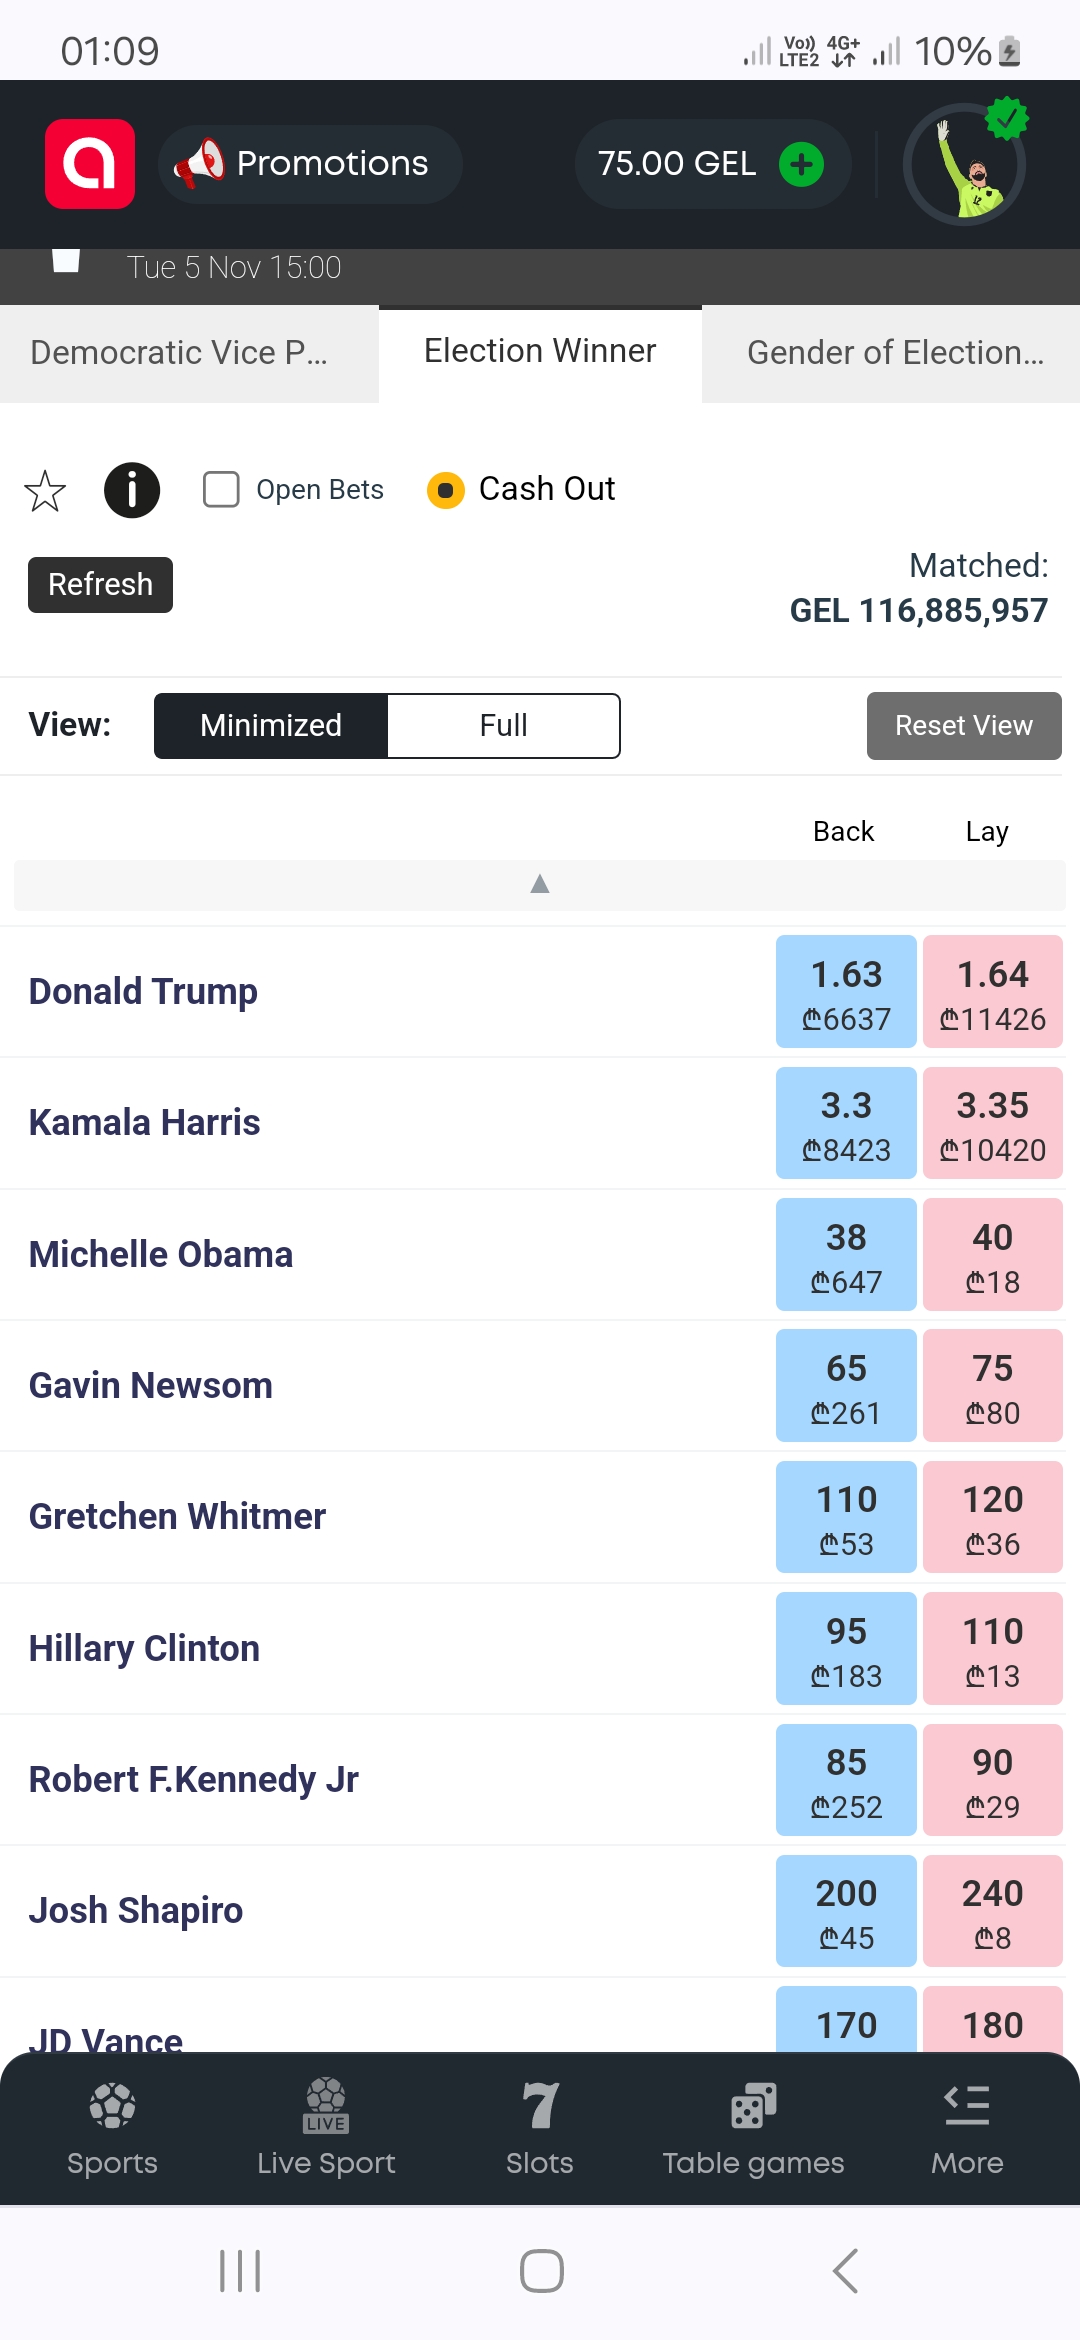Viewport: 1080px width, 2340px height.
Task: Back Donald Trump at 1.63
Action: [846, 992]
